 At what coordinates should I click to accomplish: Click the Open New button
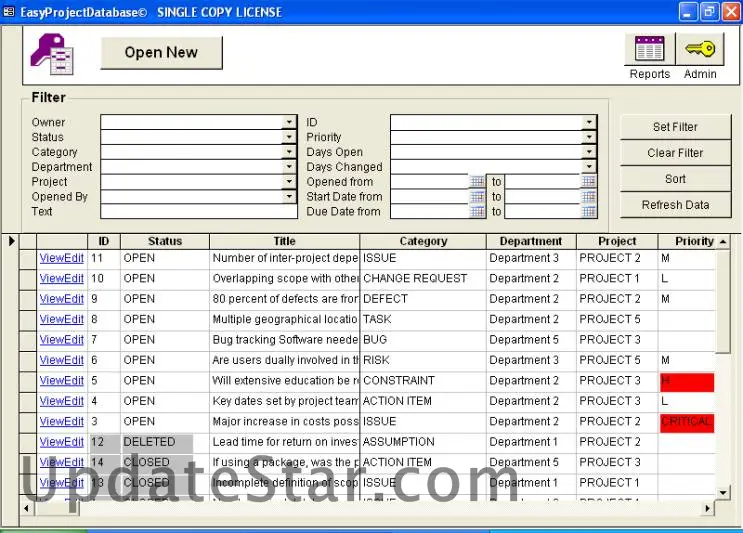161,53
